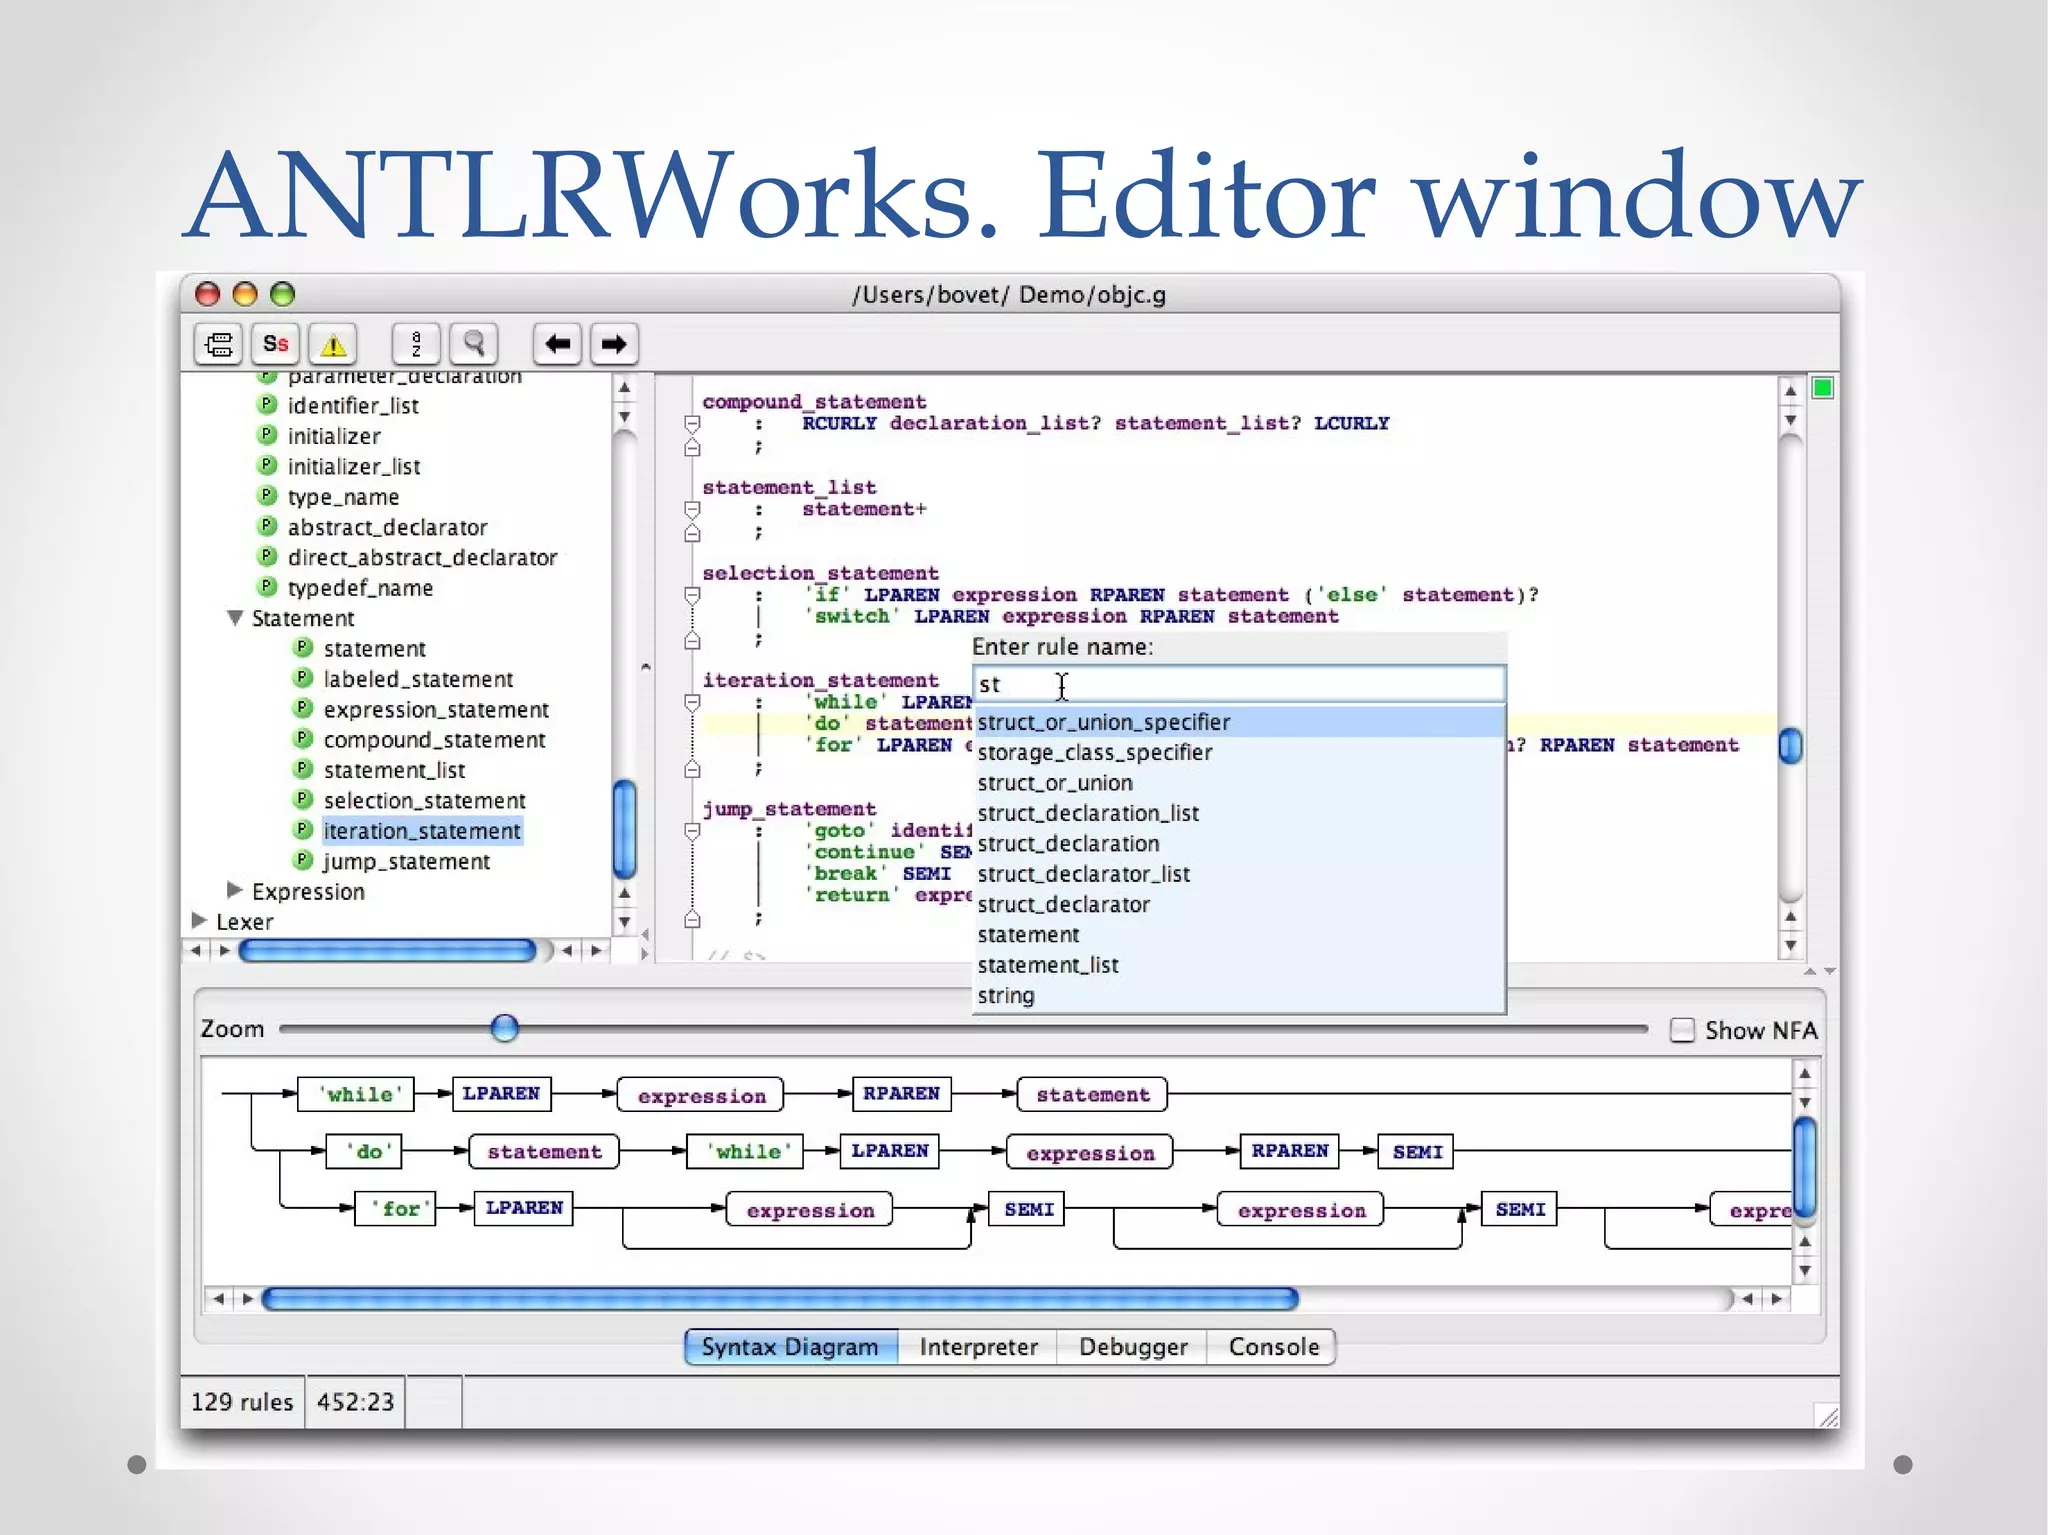Click the "452:23" cursor position status entry
Image resolution: width=2048 pixels, height=1535 pixels.
point(355,1402)
